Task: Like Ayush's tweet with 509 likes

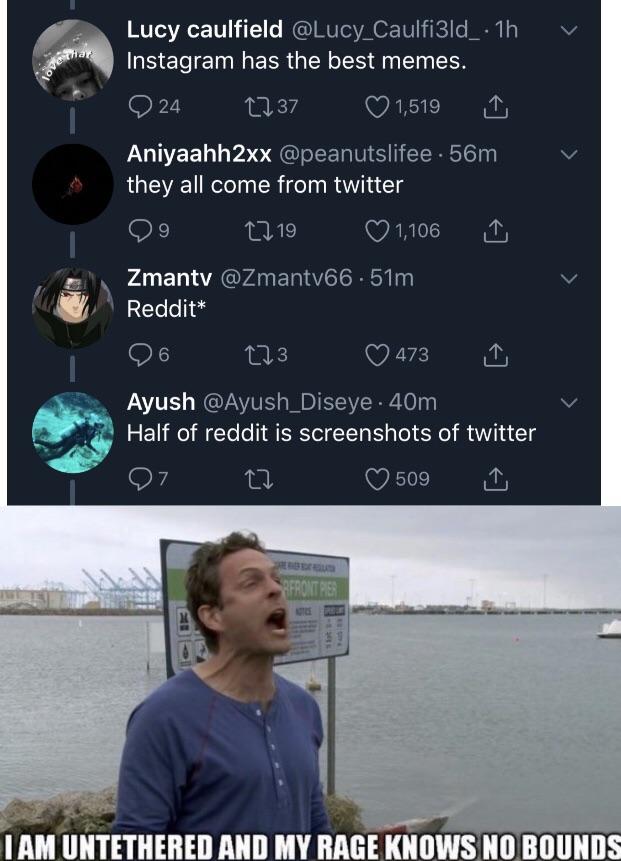Action: (377, 479)
